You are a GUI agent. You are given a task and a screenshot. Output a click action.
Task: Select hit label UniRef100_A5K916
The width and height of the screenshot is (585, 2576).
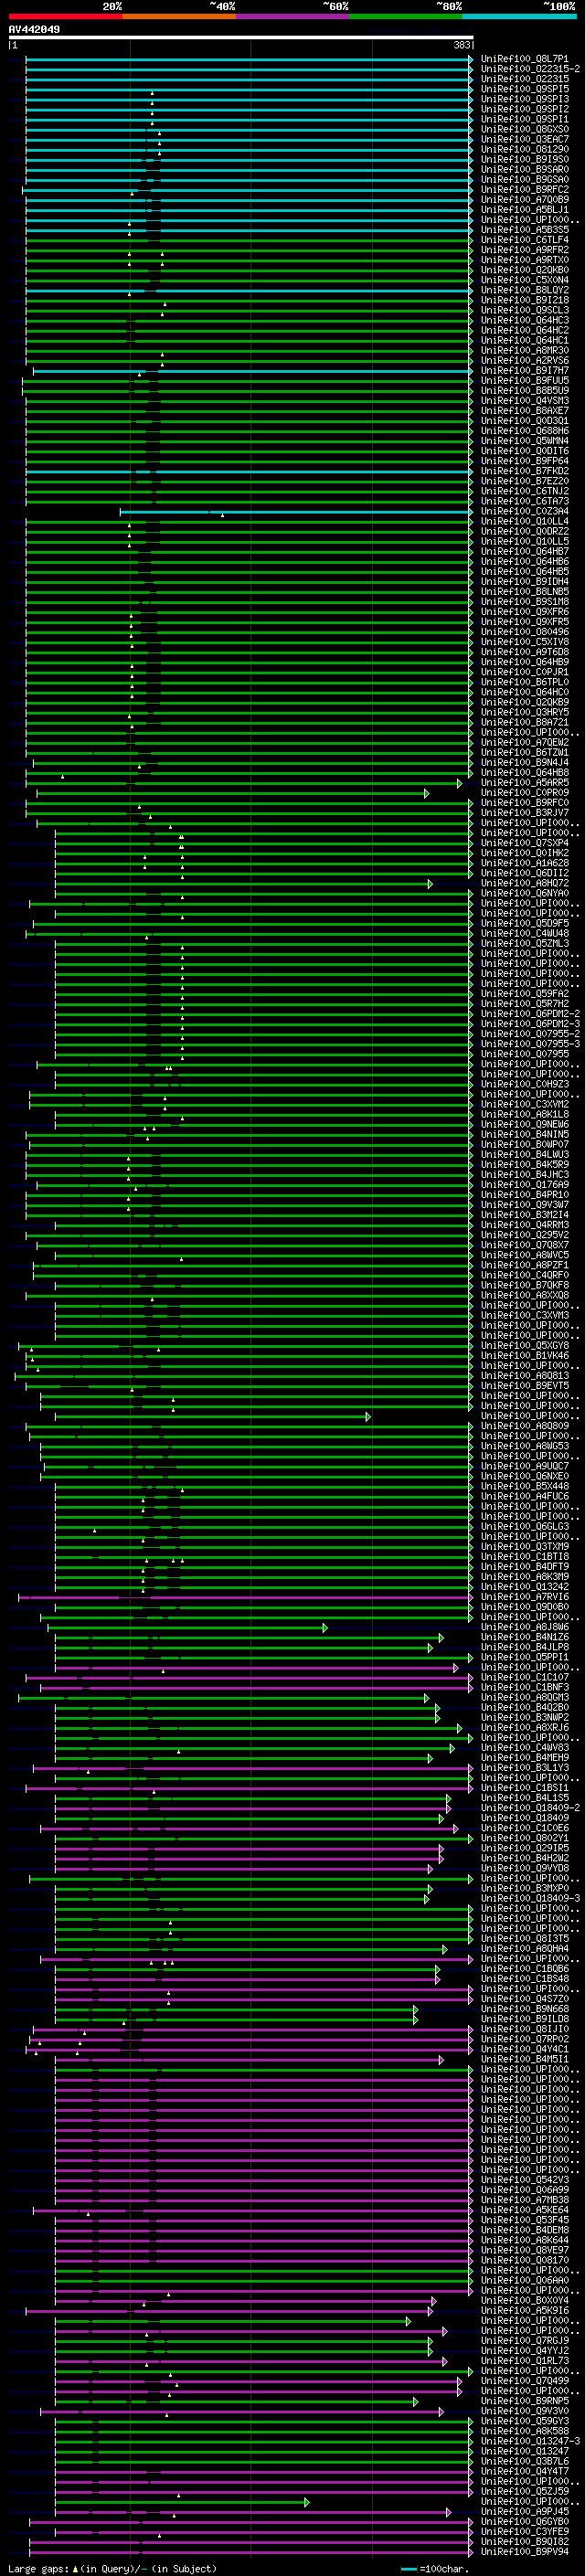(x=525, y=2311)
